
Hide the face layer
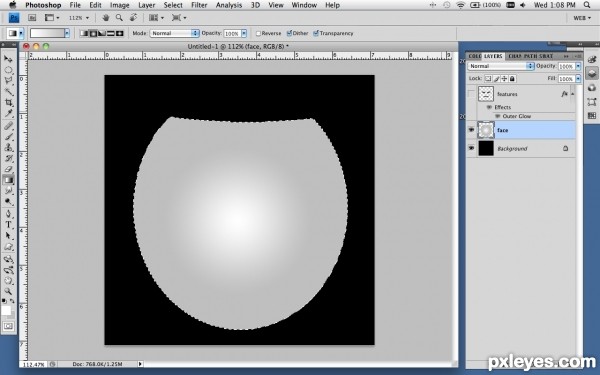[x=471, y=130]
